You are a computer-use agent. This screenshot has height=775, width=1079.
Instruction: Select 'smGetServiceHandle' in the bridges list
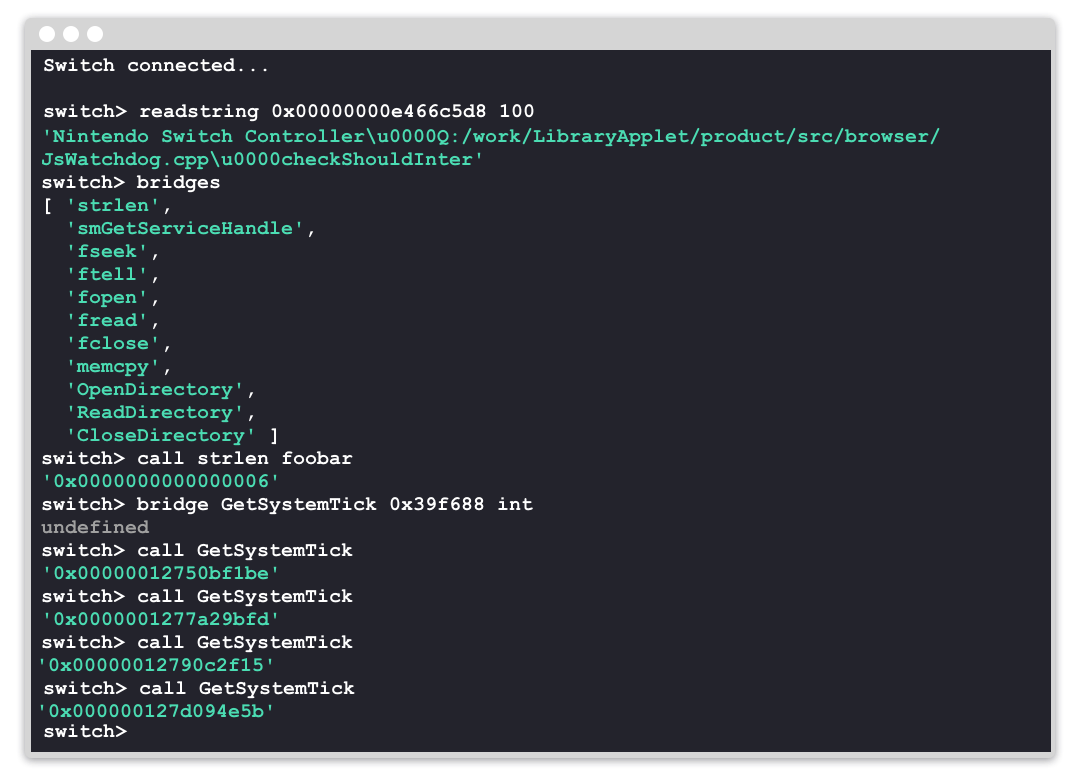click(x=184, y=229)
